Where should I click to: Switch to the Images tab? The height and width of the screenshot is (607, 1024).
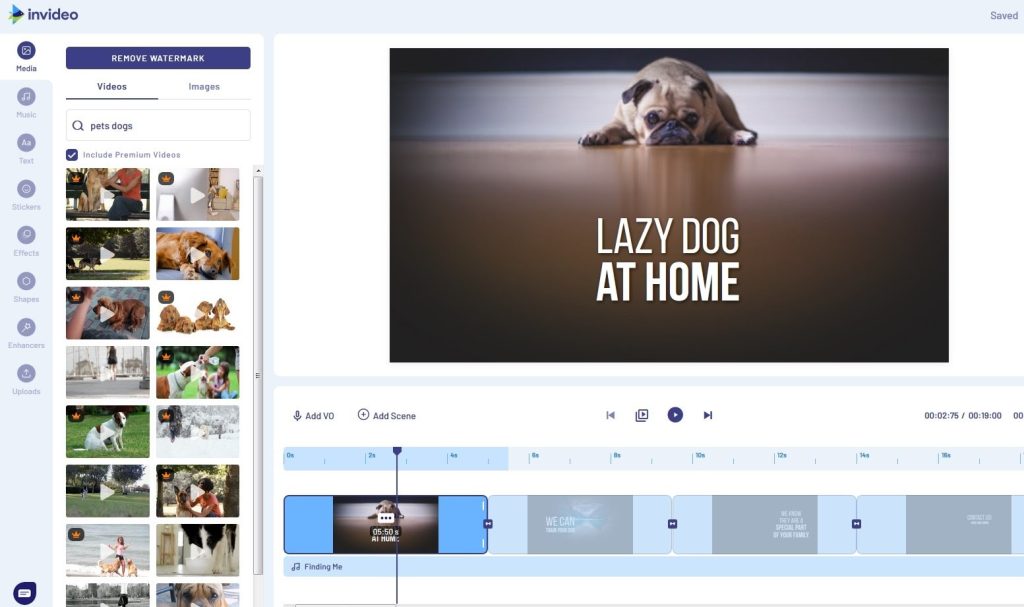(x=204, y=87)
